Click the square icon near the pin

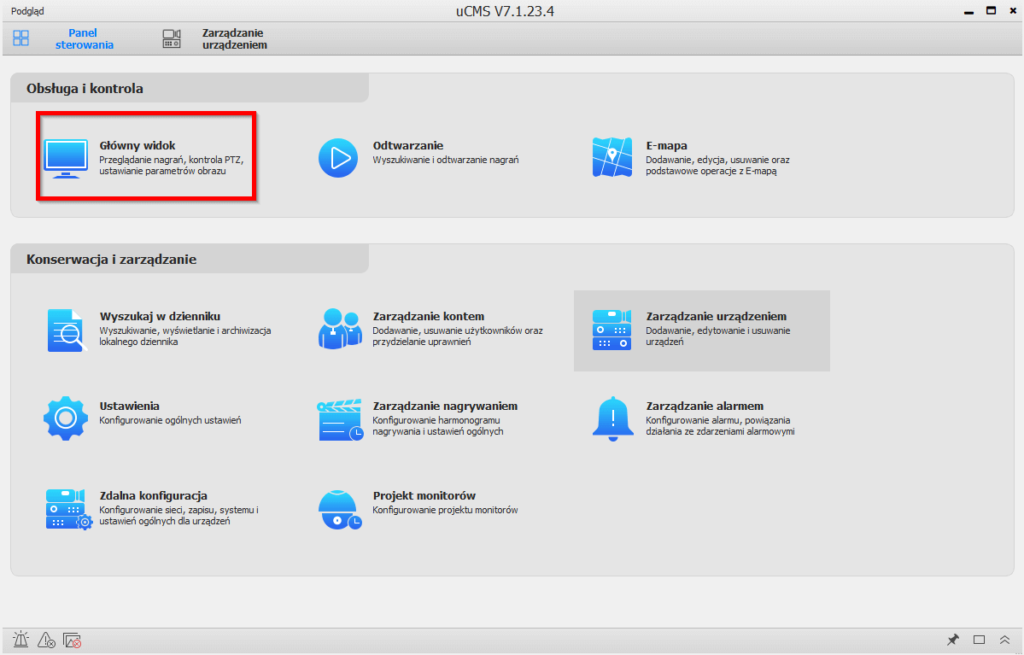pos(977,639)
